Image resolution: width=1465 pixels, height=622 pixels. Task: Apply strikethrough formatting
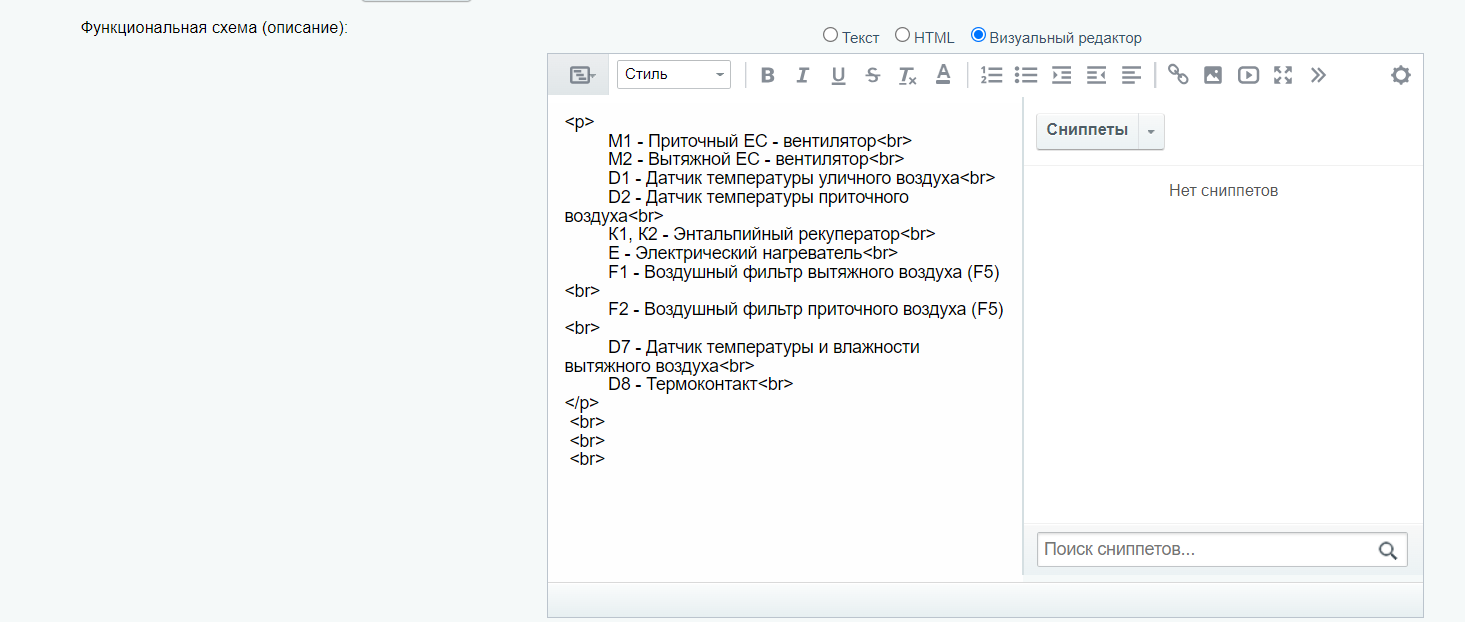[873, 75]
